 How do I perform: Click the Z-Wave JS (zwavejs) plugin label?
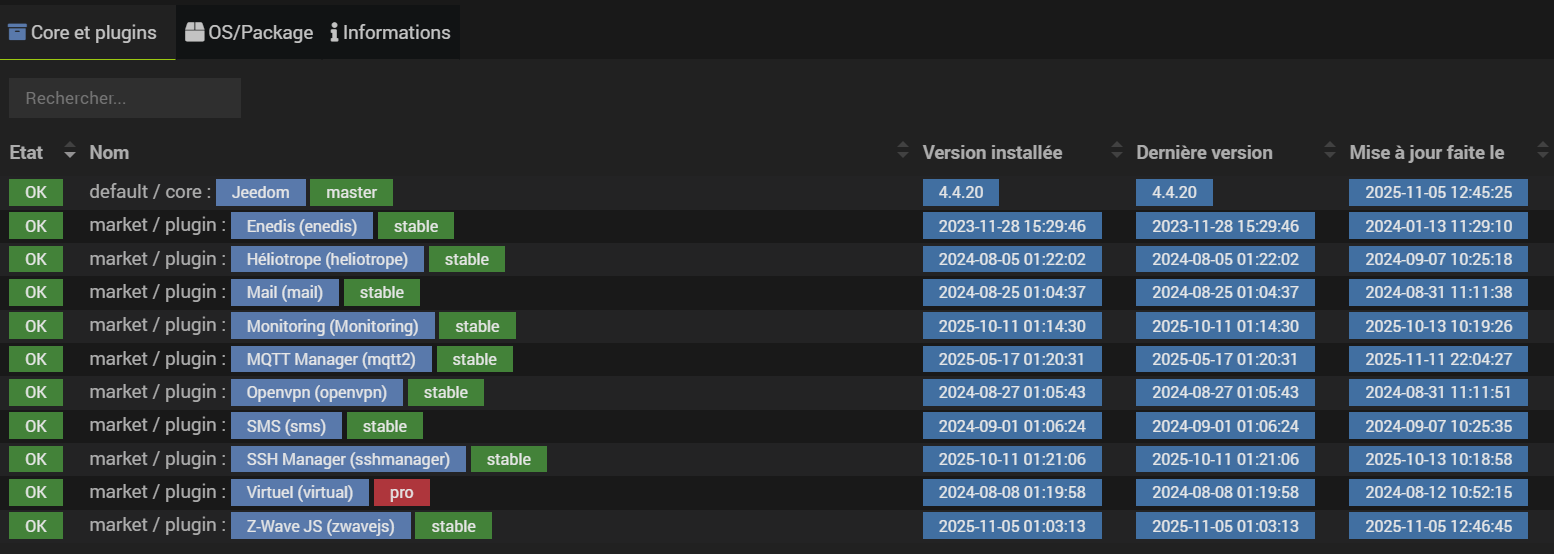click(320, 526)
